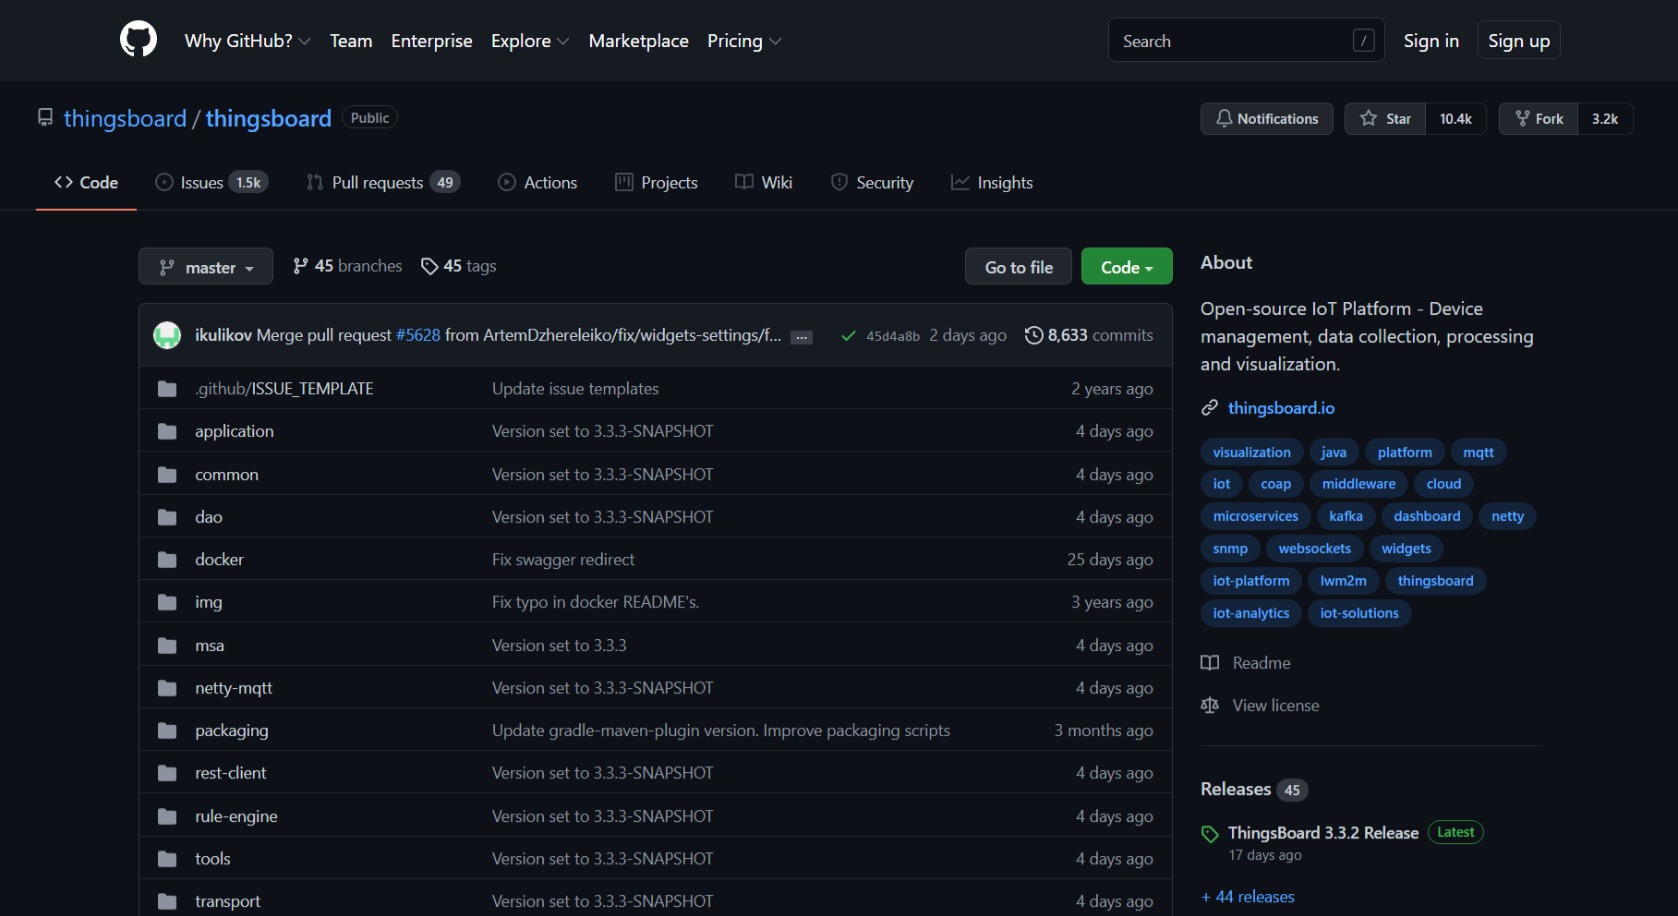Click the branch icon beside 45 branches

tap(300, 266)
